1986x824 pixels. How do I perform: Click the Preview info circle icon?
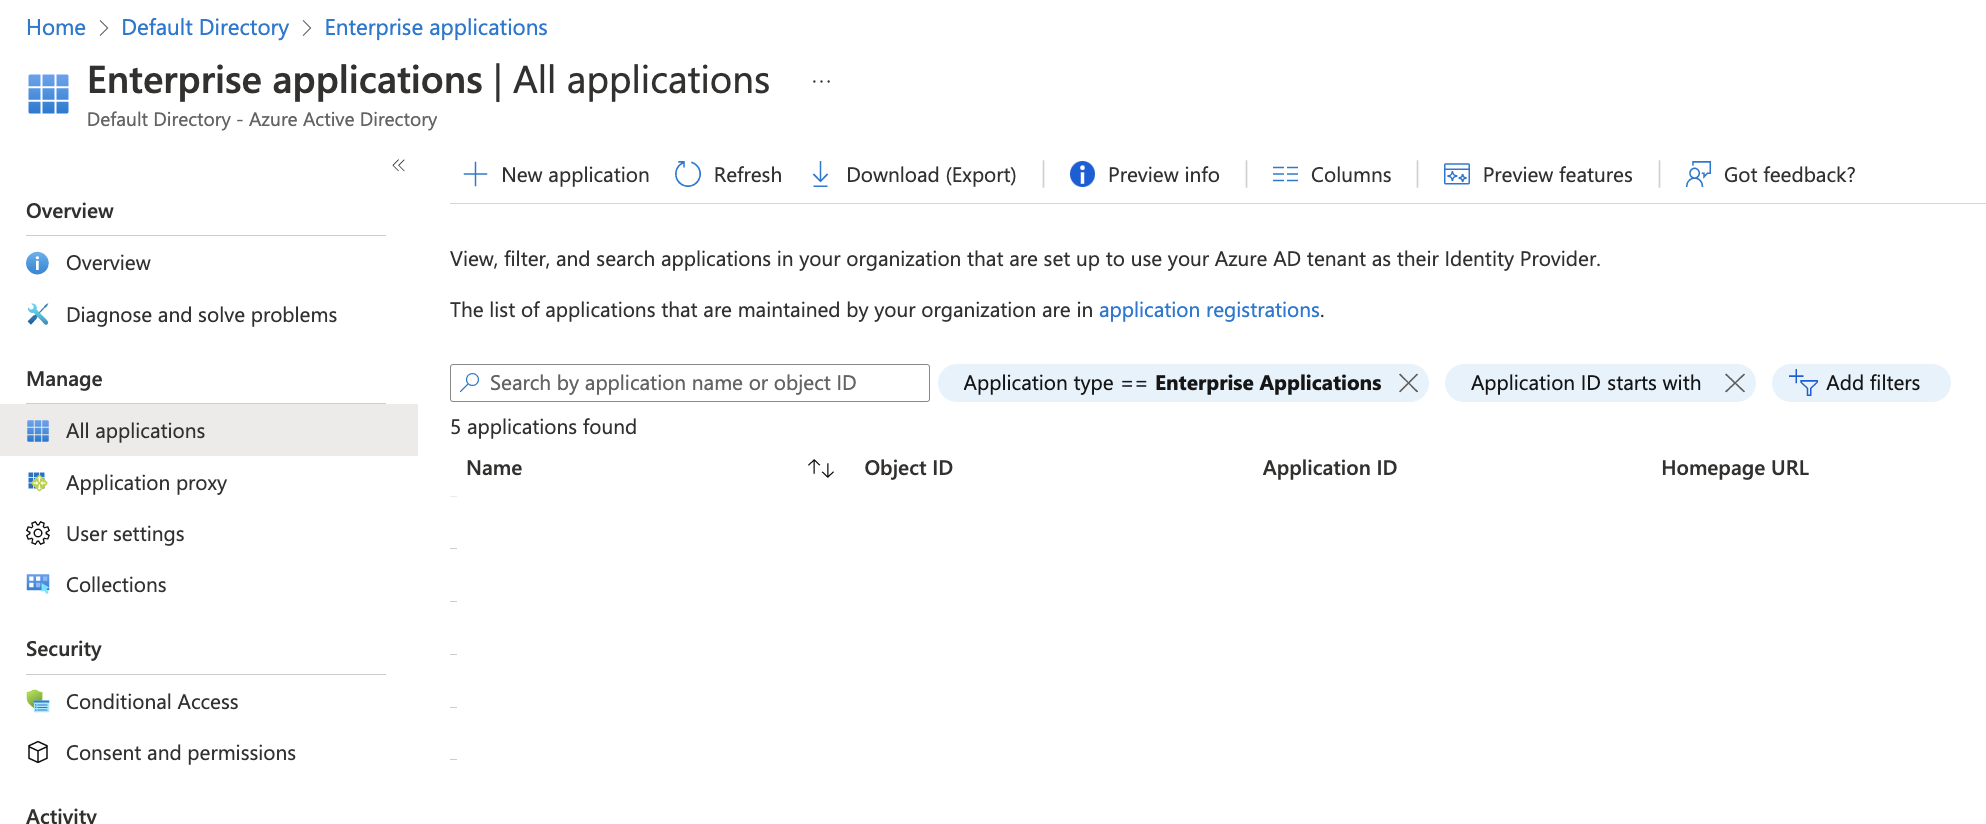1082,175
